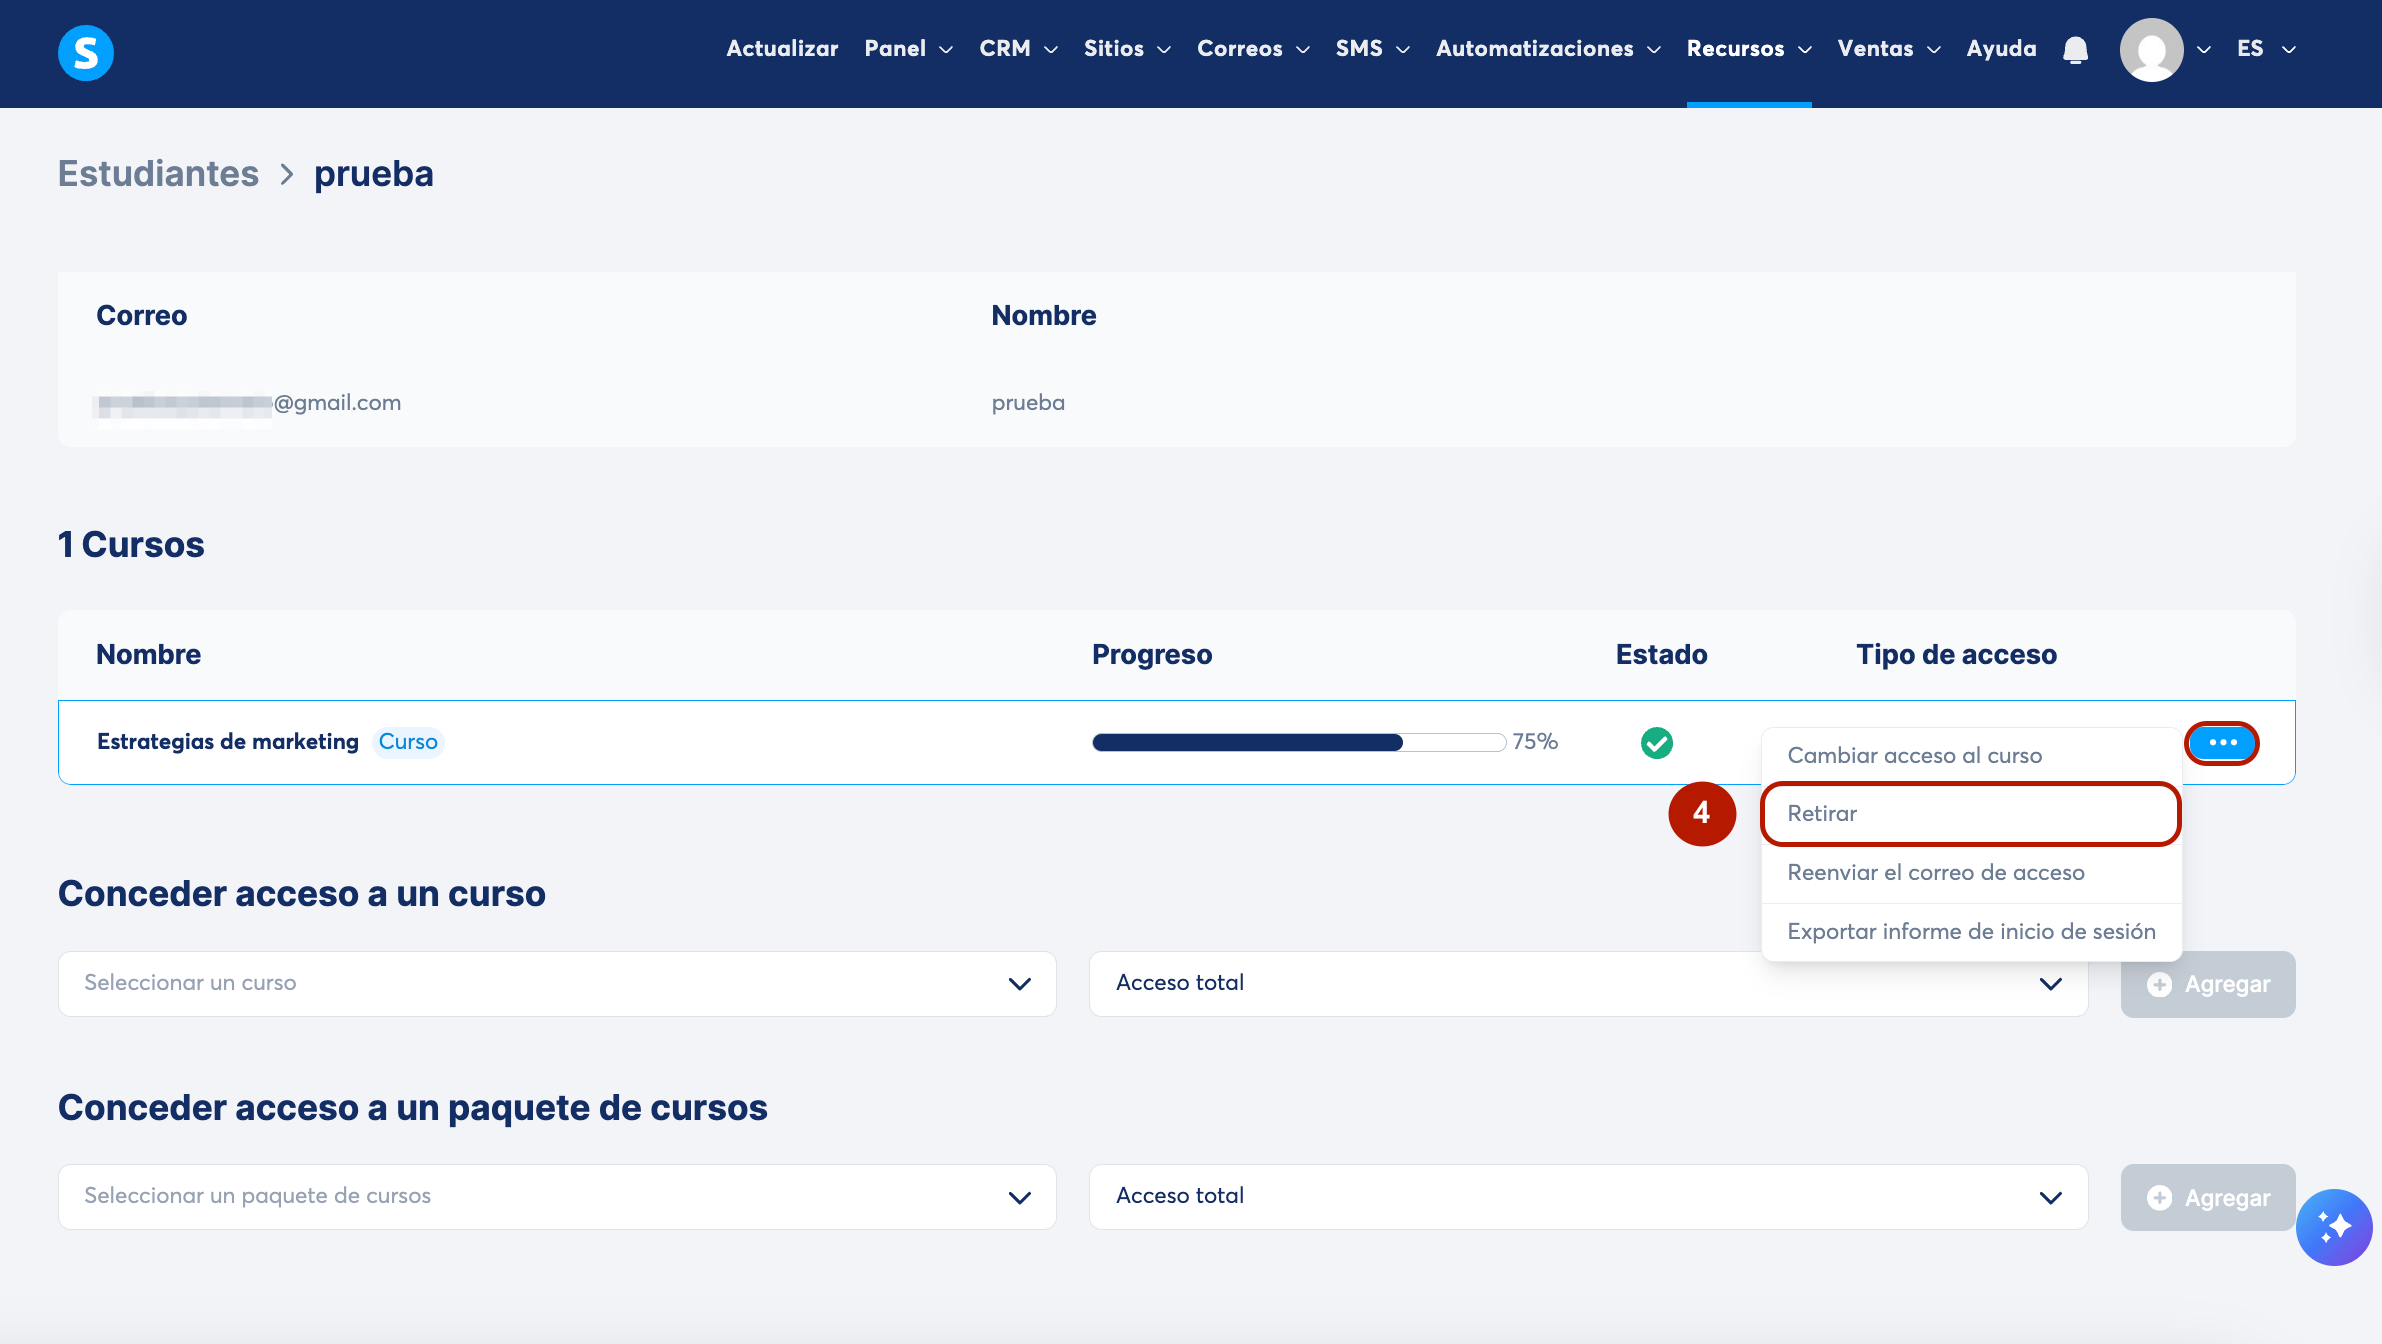The height and width of the screenshot is (1344, 2382).
Task: Click the user avatar icon
Action: coord(2151,50)
